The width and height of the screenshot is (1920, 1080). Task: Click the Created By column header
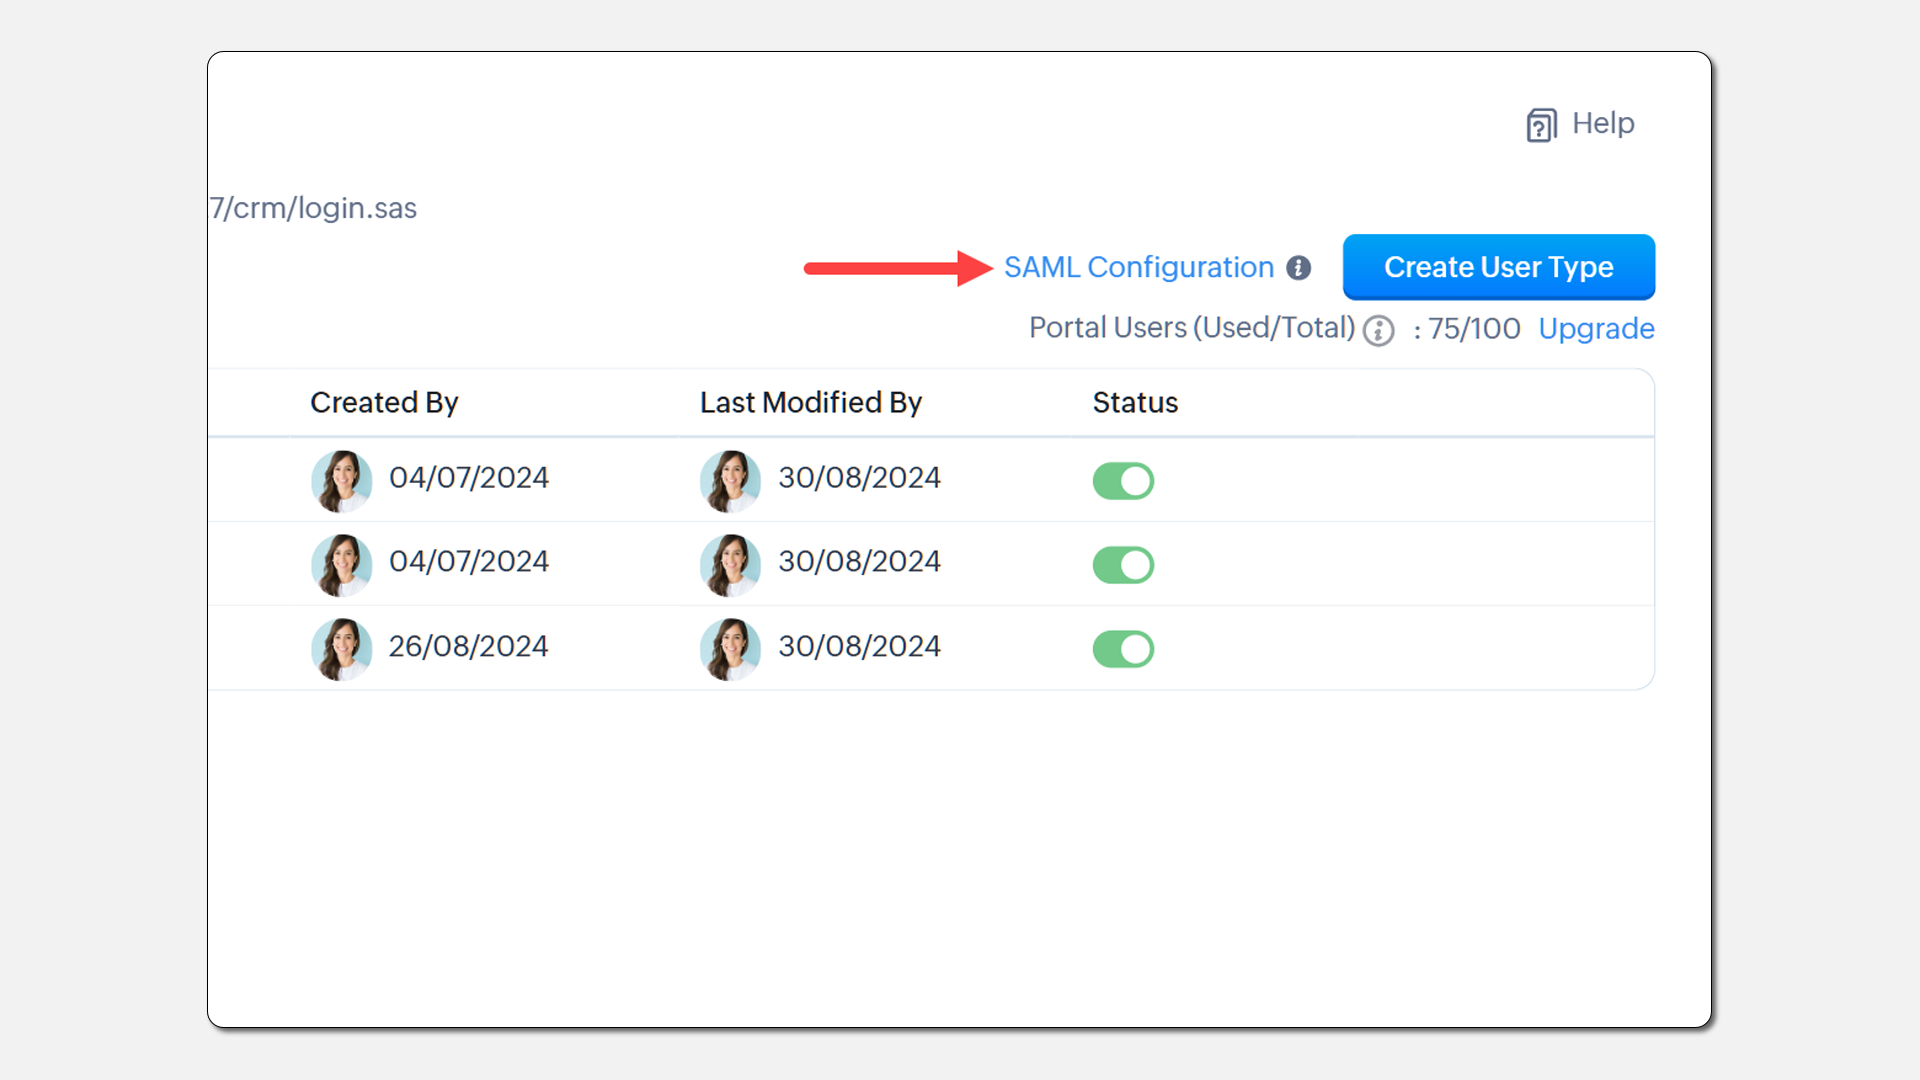click(384, 402)
